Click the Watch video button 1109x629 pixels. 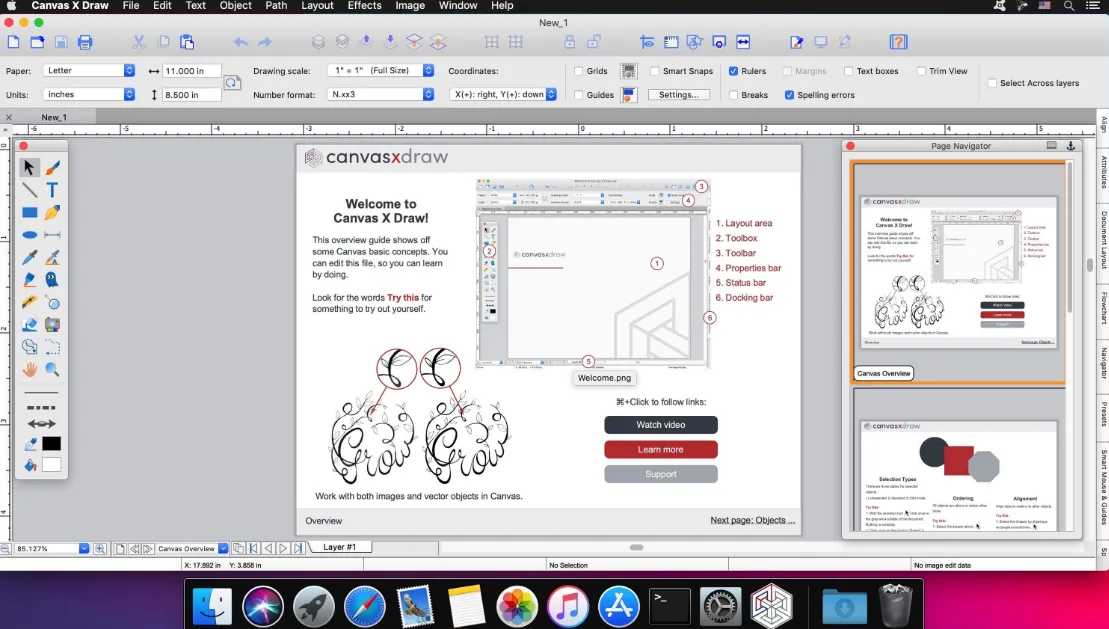coord(661,425)
